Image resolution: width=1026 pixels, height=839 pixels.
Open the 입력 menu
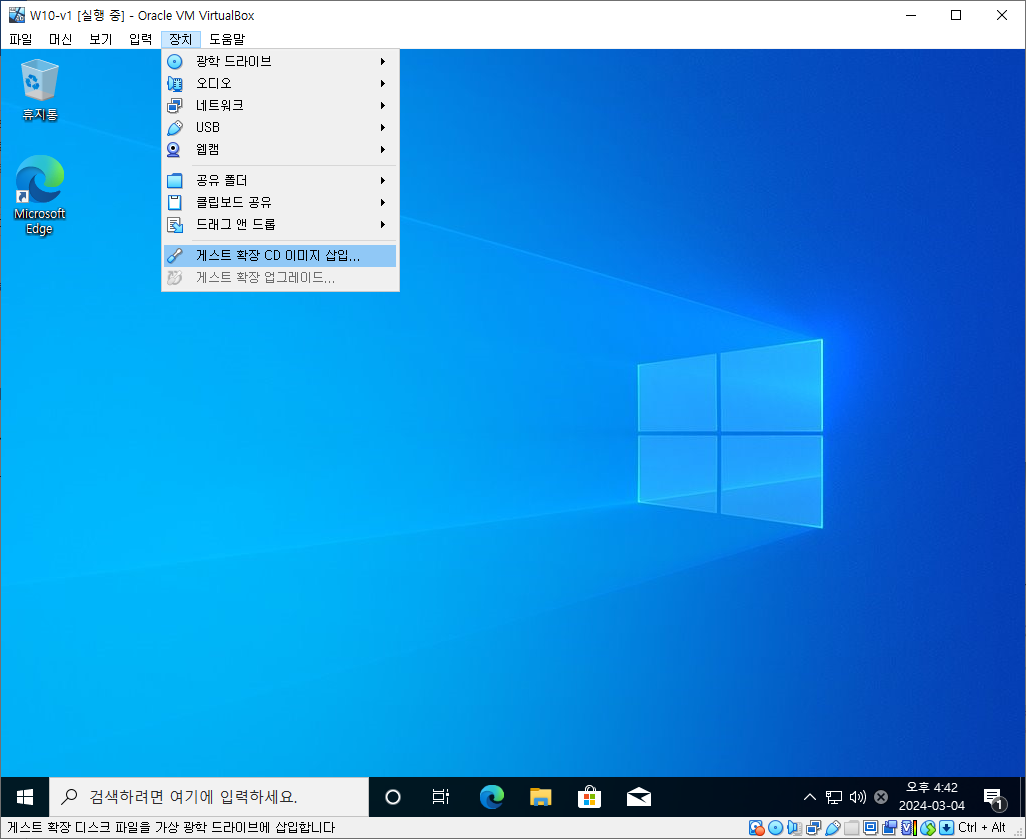[x=140, y=39]
